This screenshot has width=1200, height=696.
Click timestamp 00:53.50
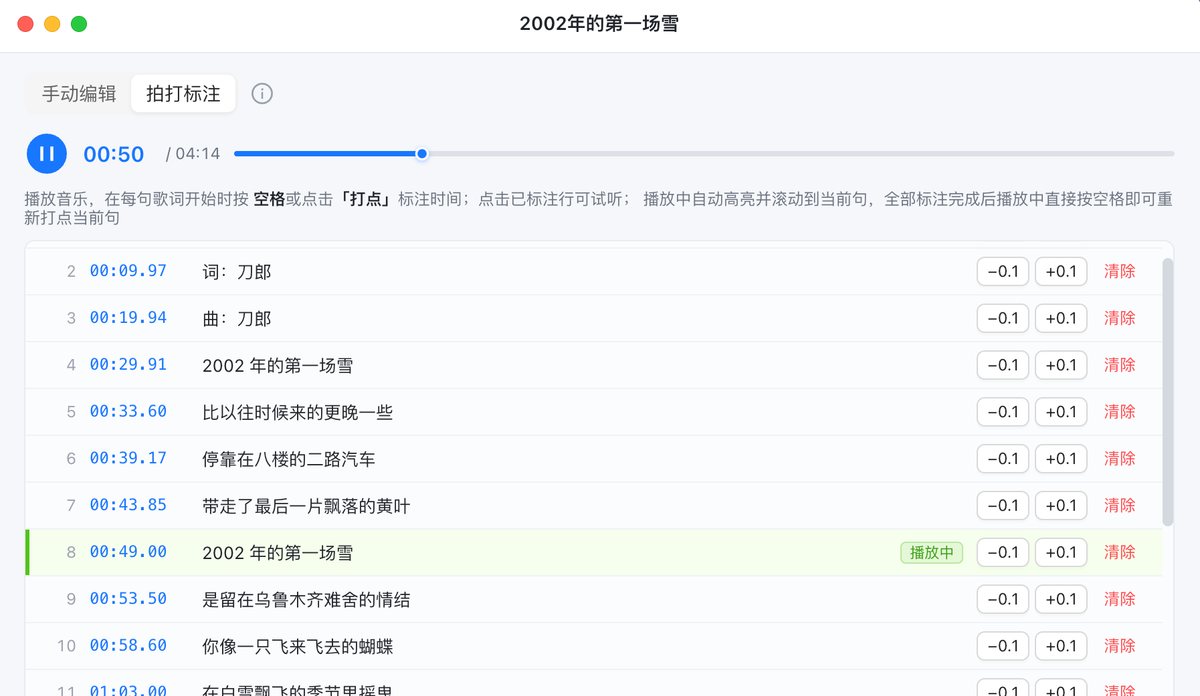(x=128, y=599)
